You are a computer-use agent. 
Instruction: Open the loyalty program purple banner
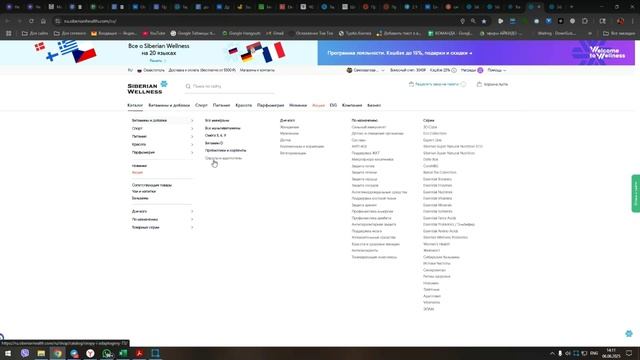[x=476, y=53]
